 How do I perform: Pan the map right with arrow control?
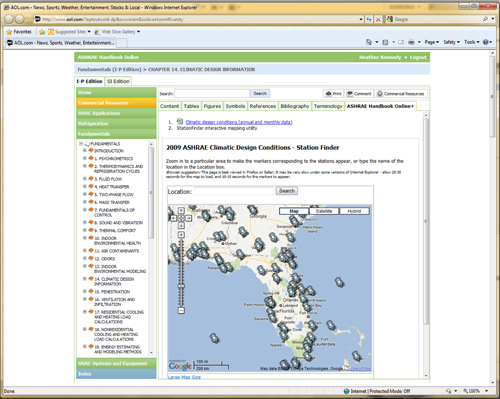[188, 218]
